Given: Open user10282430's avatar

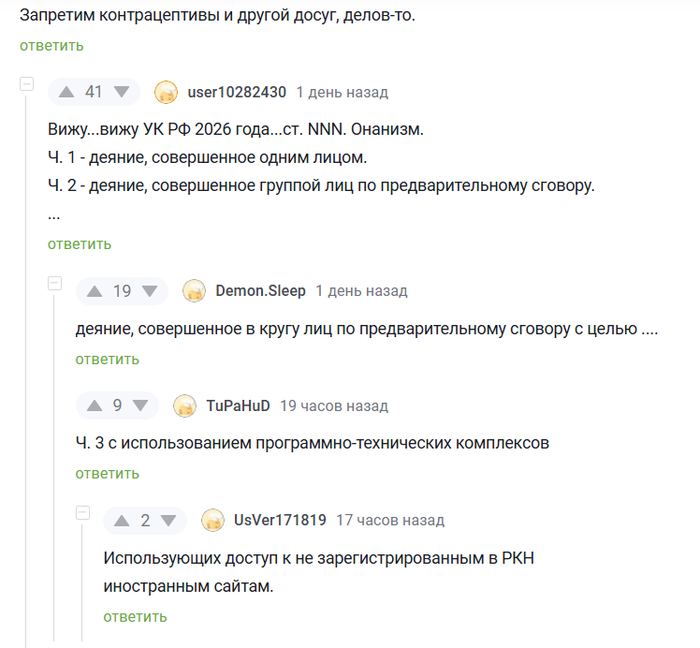Looking at the screenshot, I should (x=166, y=92).
